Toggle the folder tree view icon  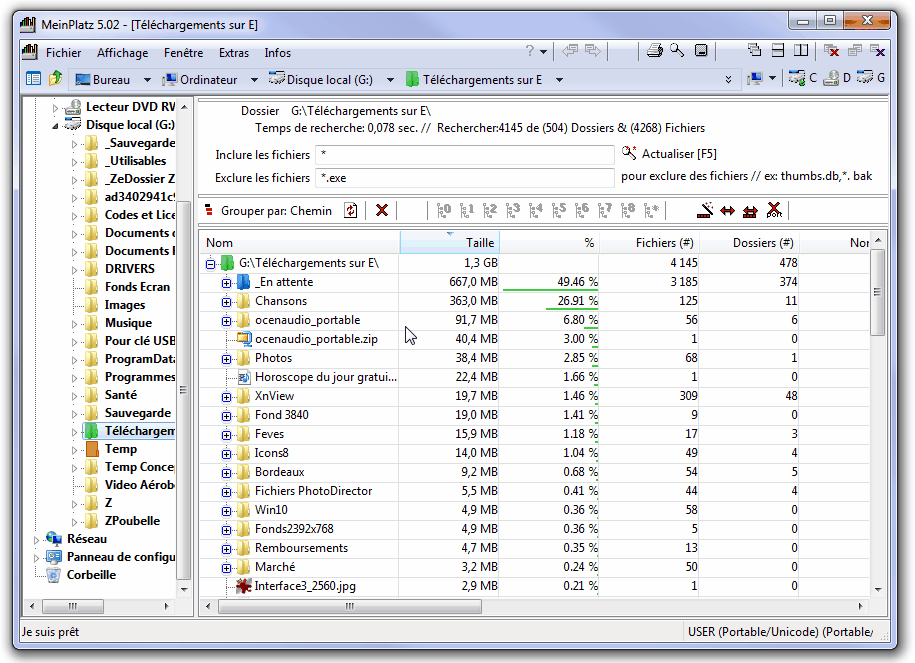coord(33,78)
